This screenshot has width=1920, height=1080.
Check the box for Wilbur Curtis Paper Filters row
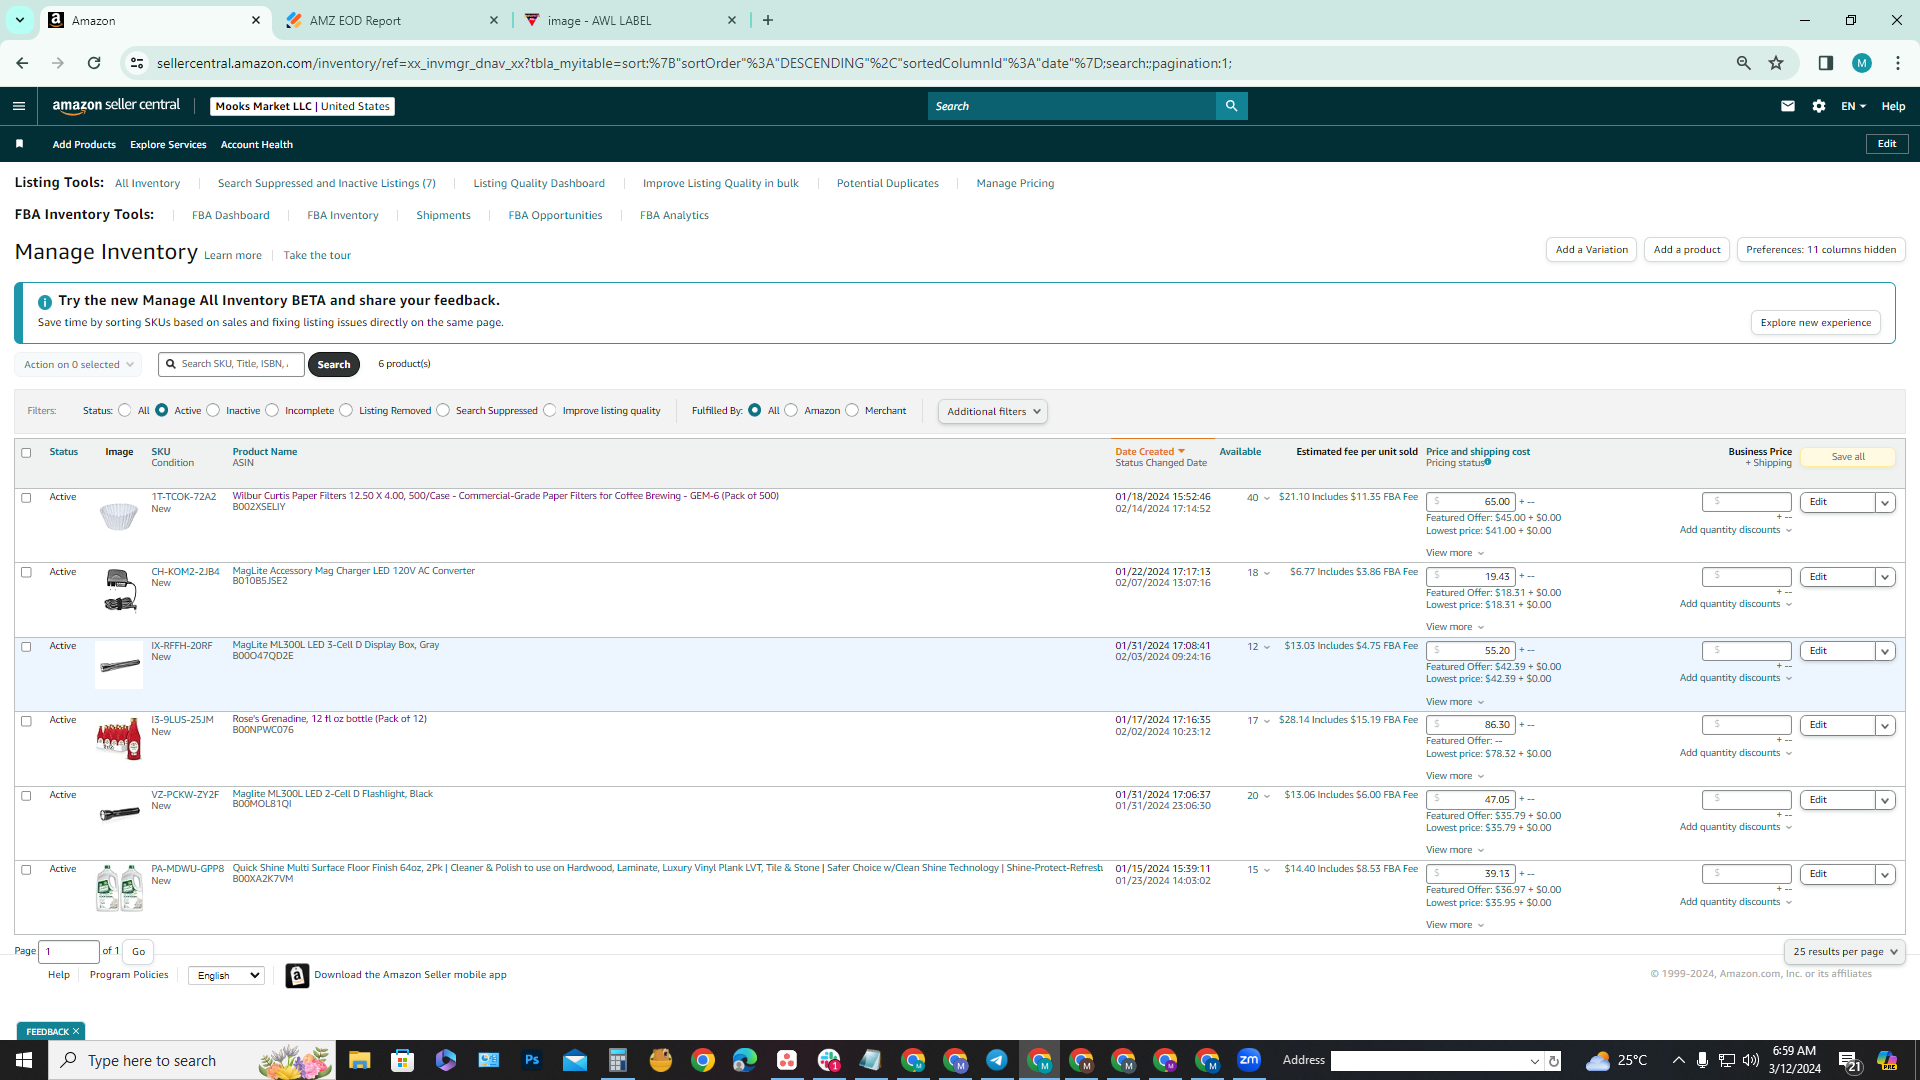(26, 498)
